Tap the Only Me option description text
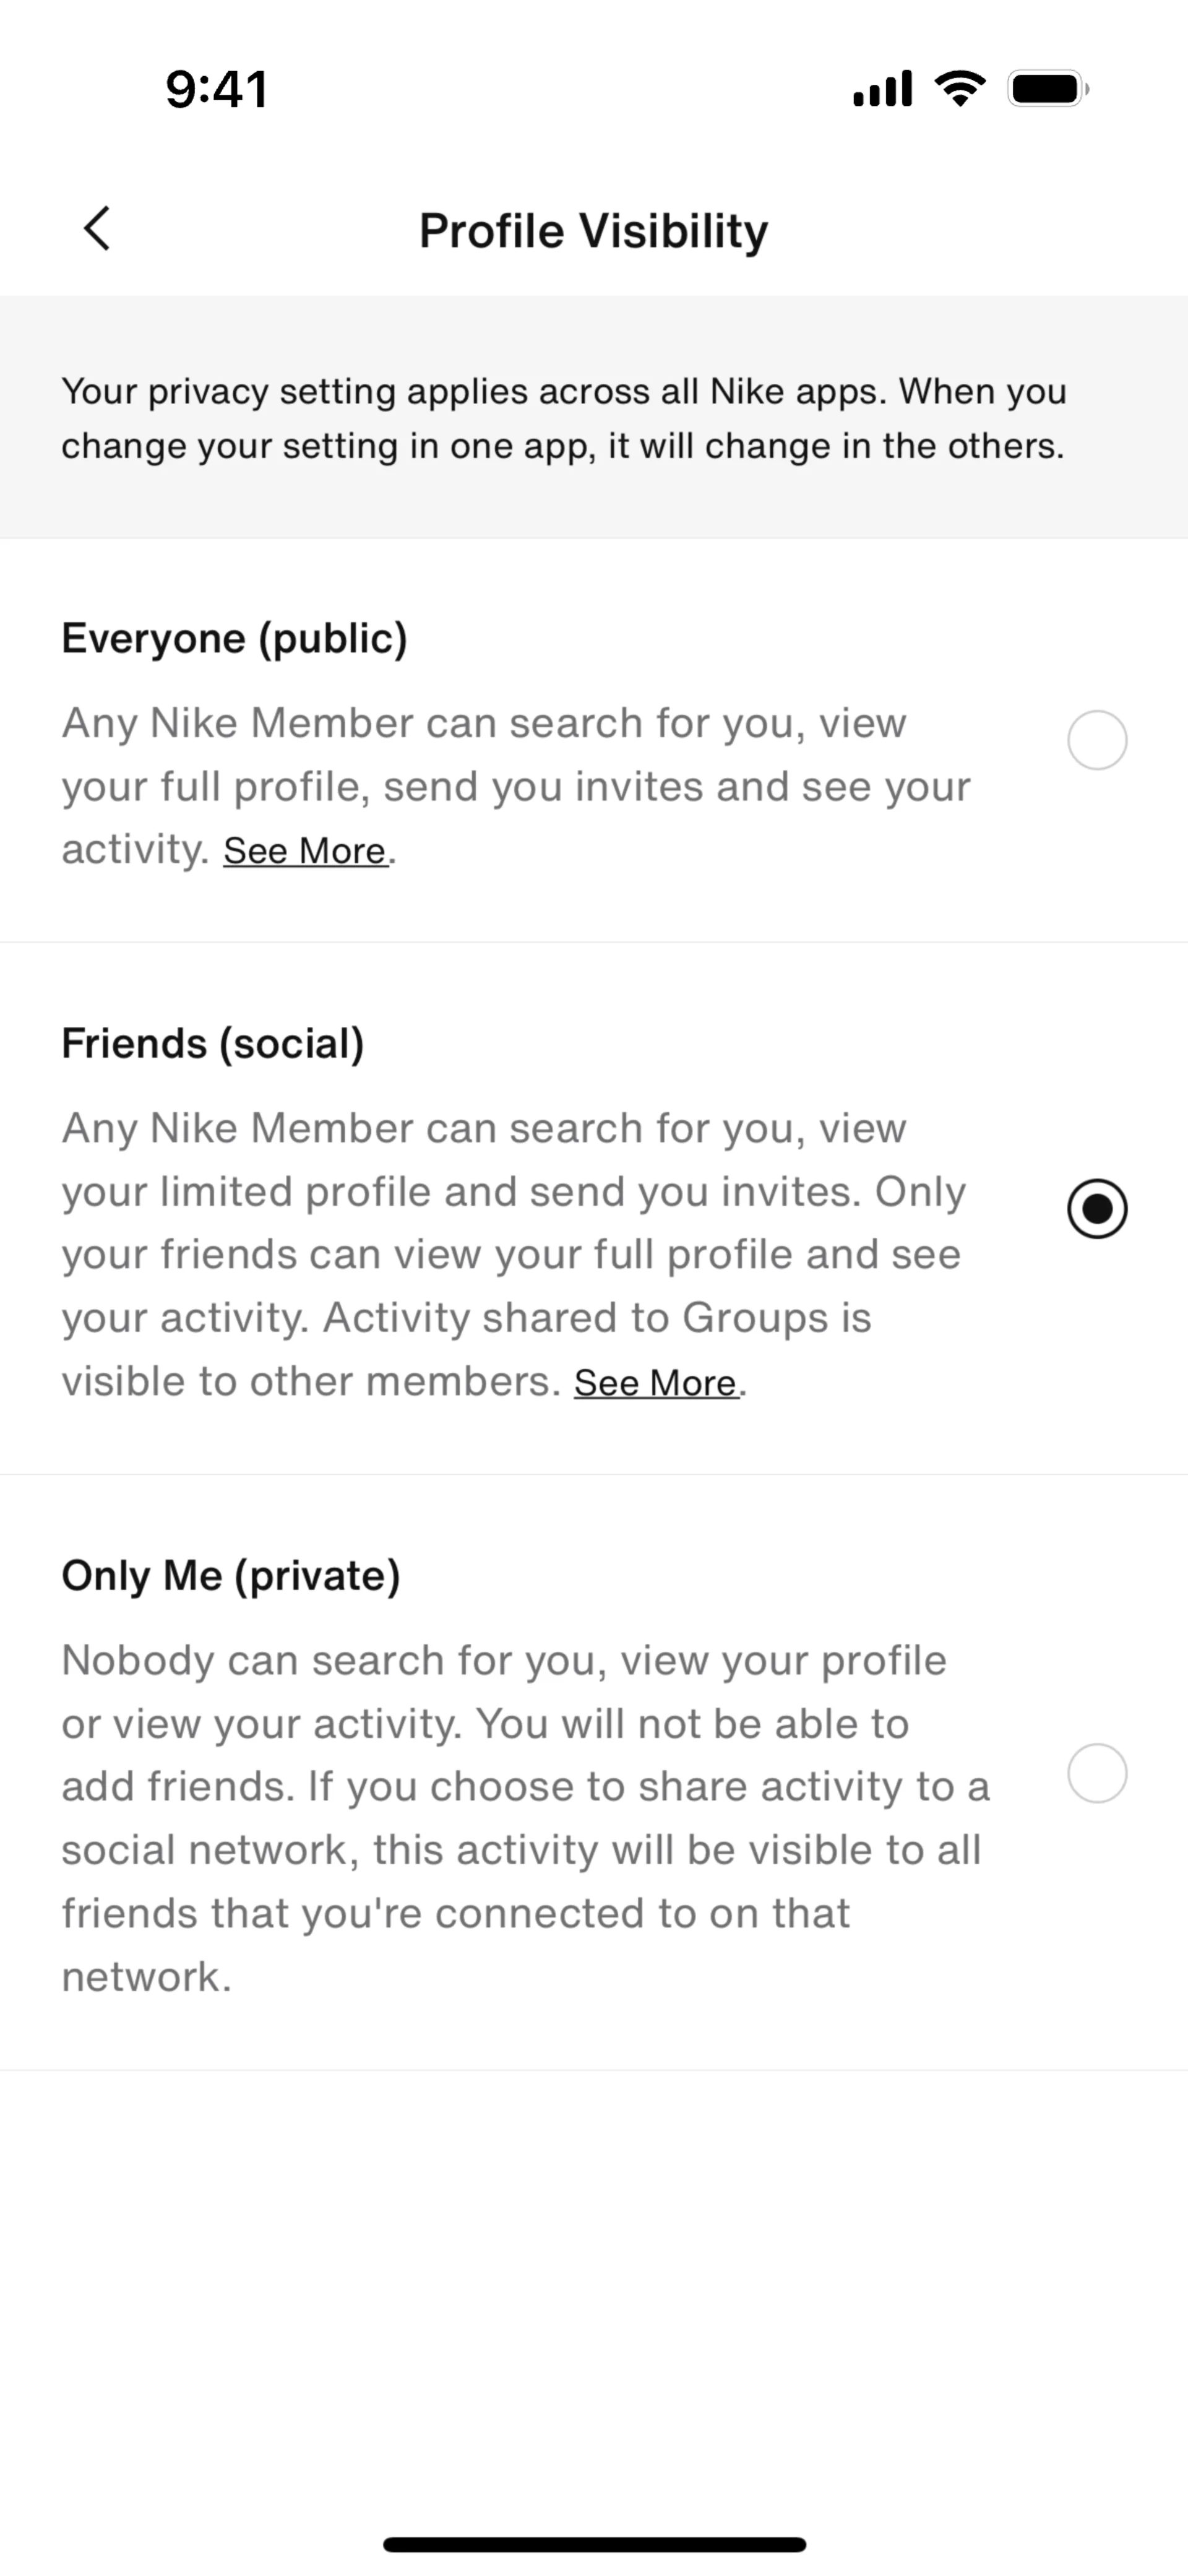Image resolution: width=1188 pixels, height=2576 pixels. (x=525, y=1818)
